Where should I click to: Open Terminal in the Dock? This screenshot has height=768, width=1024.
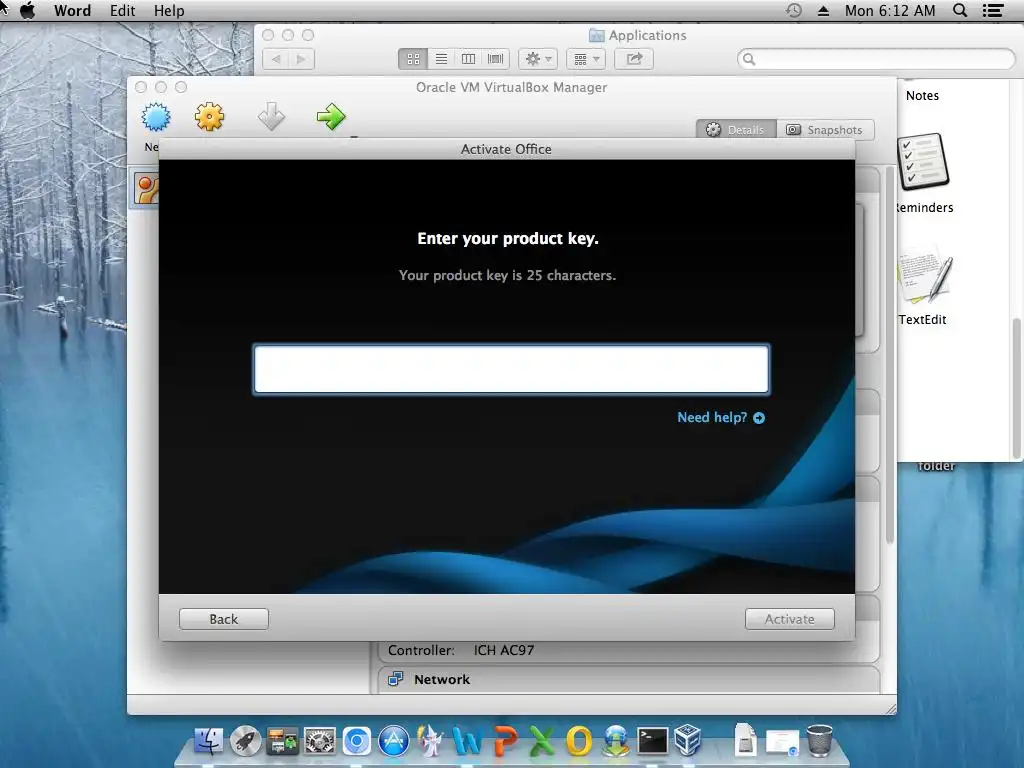tap(652, 741)
